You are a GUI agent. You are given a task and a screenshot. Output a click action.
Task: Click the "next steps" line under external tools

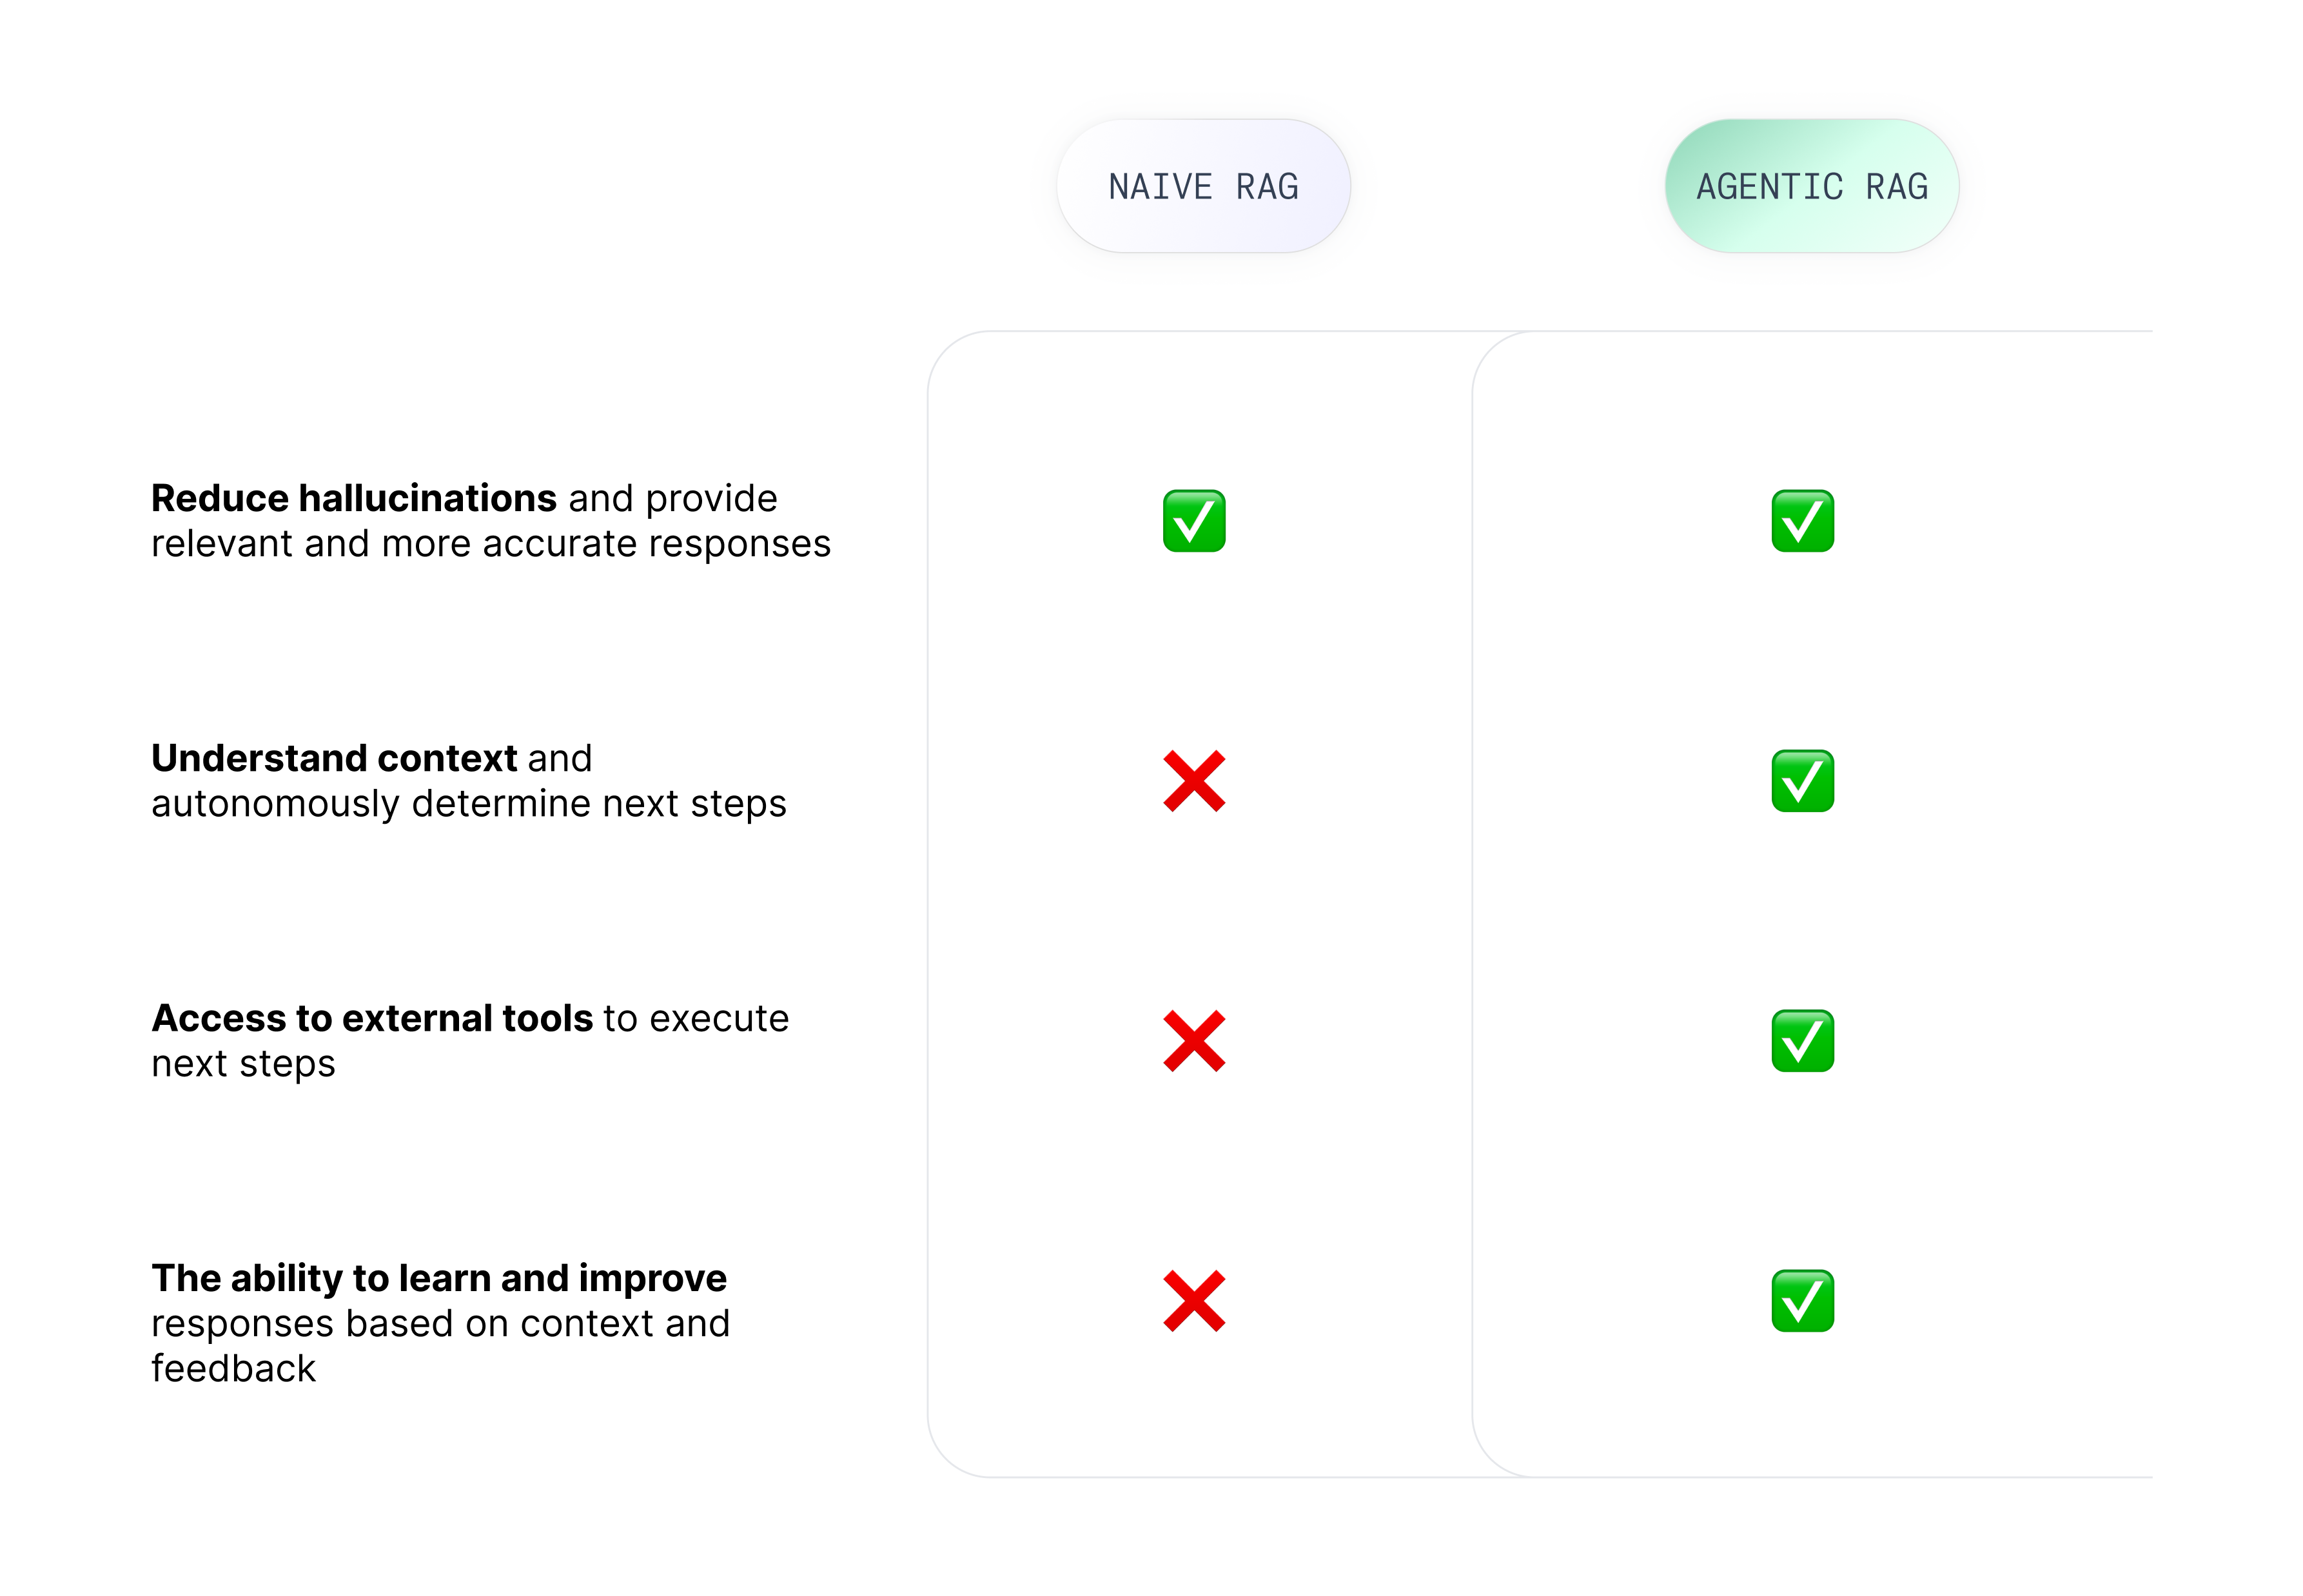point(243,1064)
